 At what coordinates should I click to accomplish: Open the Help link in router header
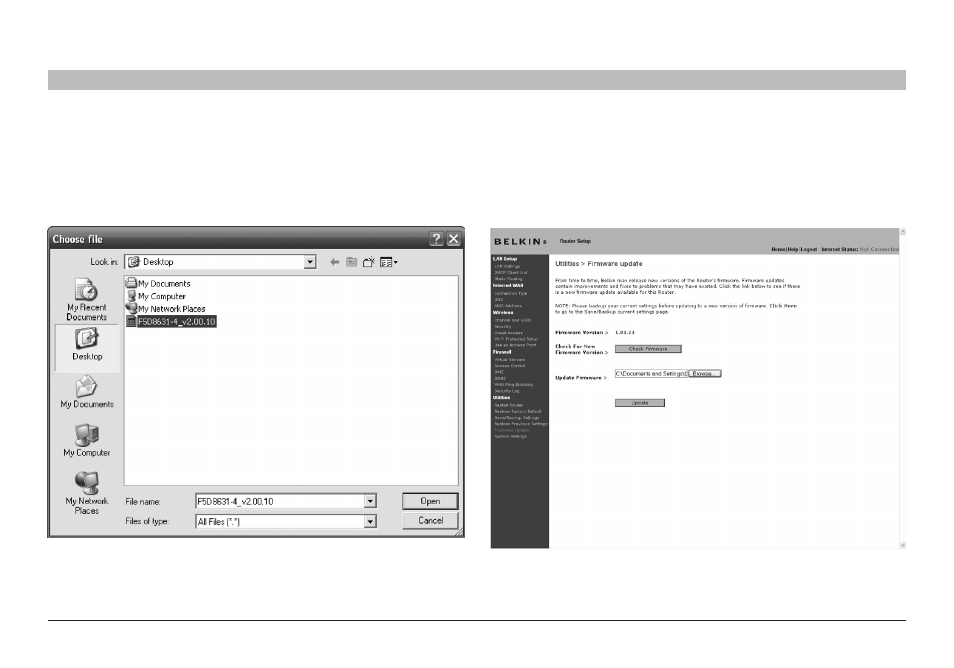click(793, 249)
